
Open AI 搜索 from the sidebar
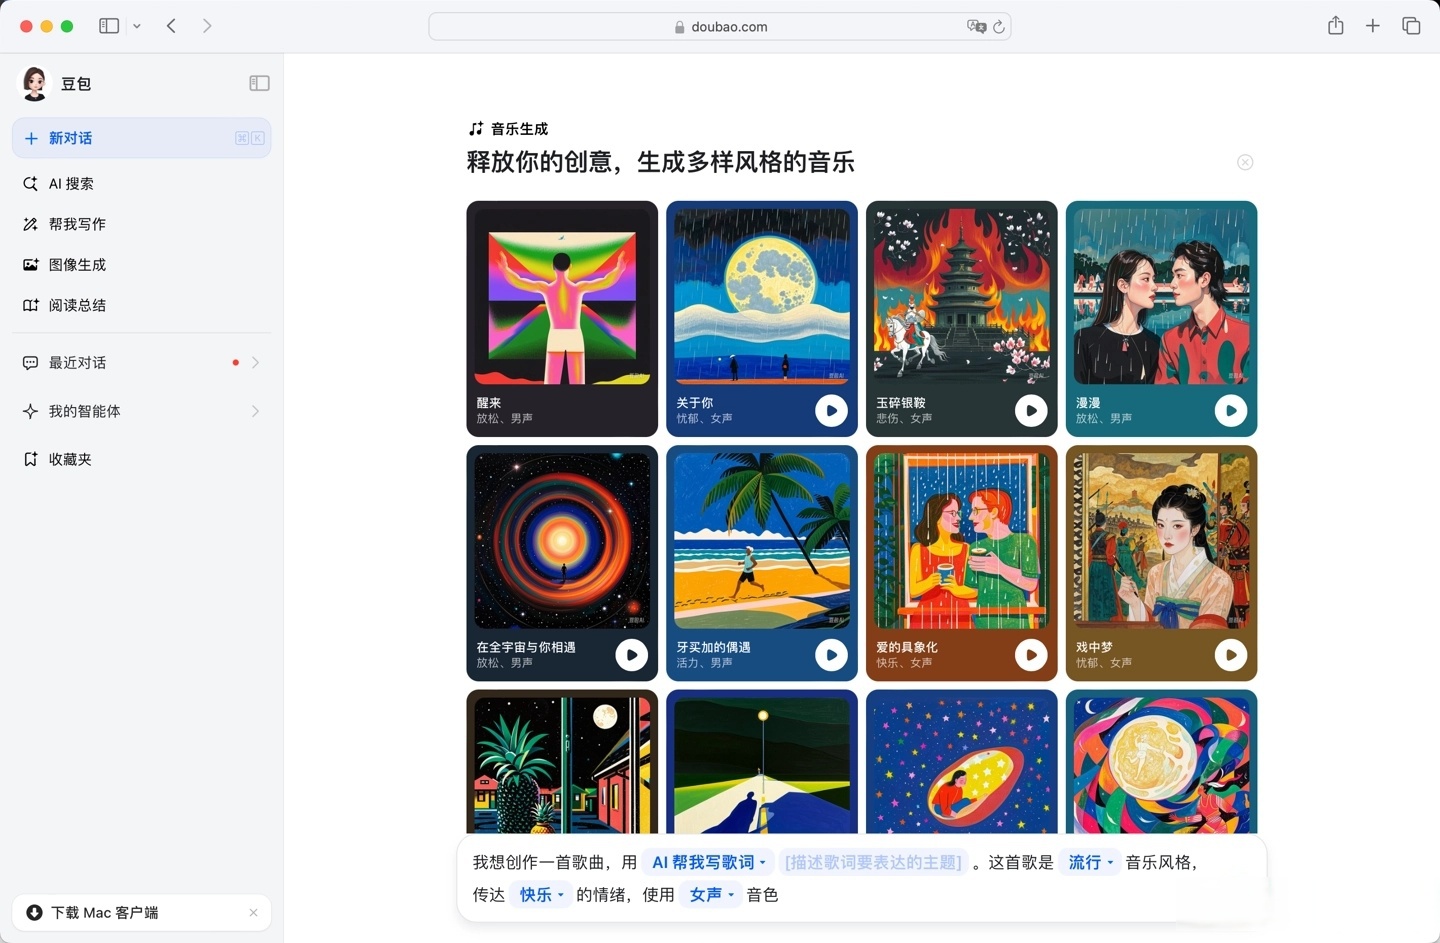[x=70, y=183]
